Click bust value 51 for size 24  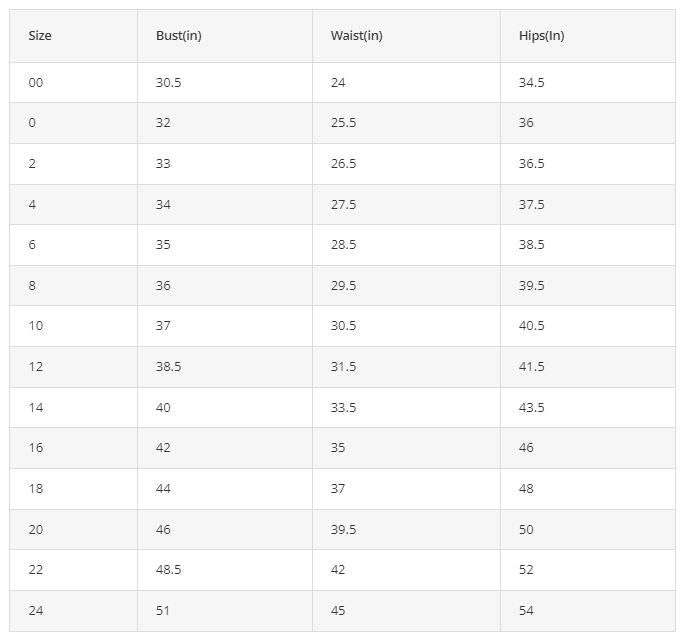pos(163,611)
